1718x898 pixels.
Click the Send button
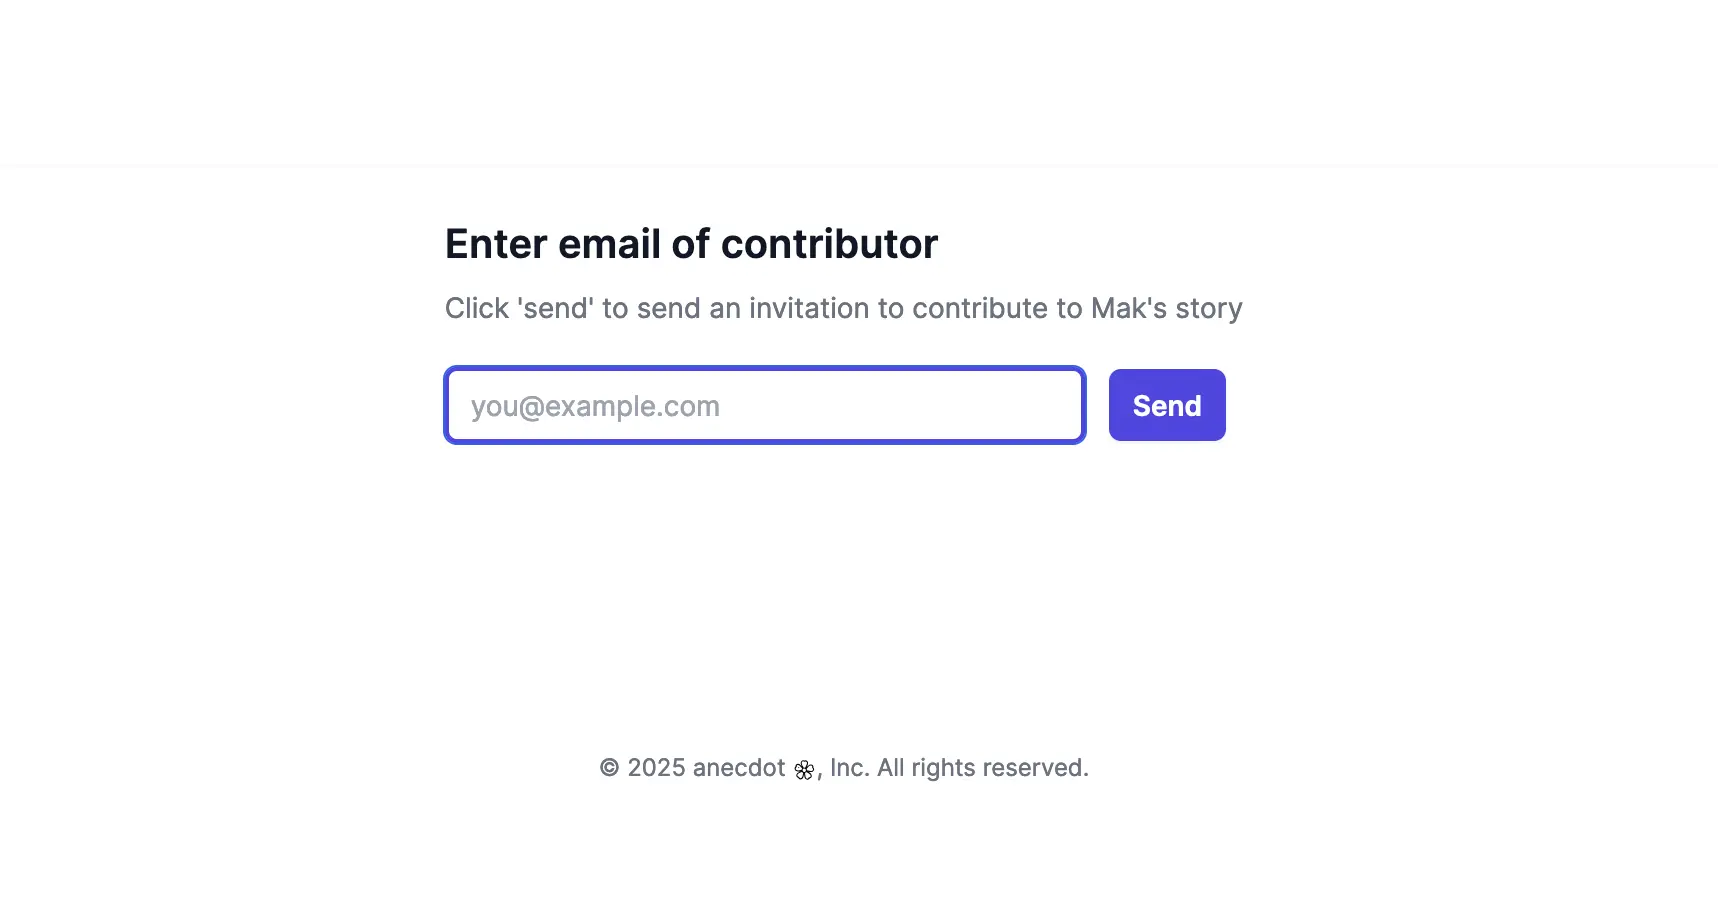pyautogui.click(x=1167, y=405)
